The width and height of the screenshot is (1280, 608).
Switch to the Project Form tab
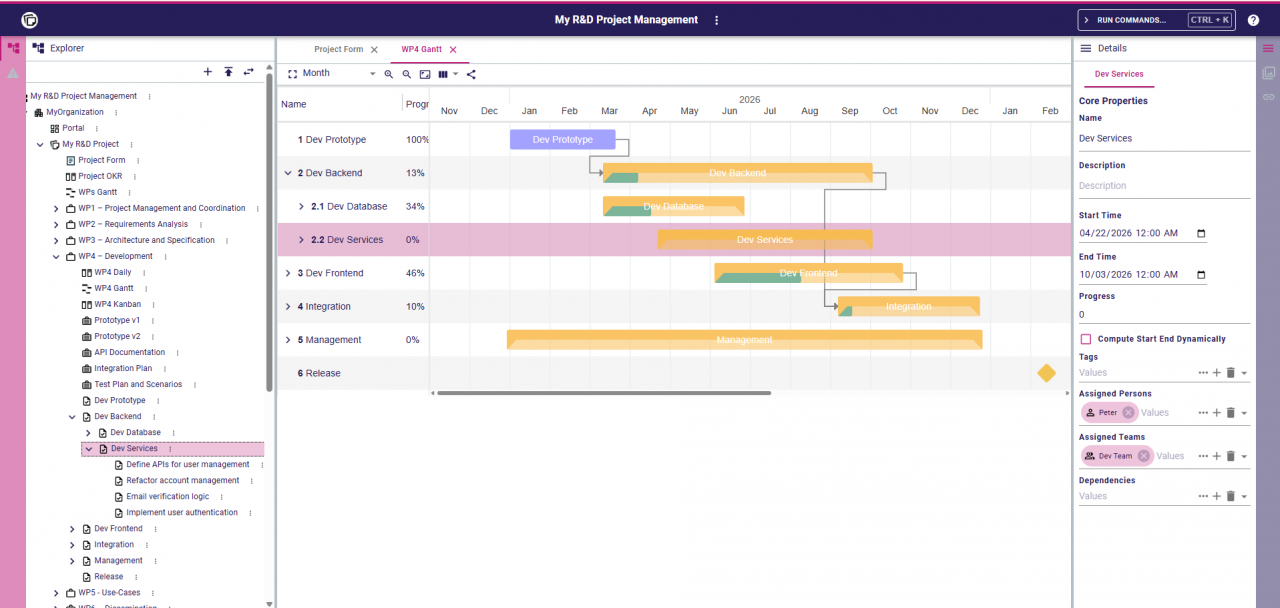[339, 47]
